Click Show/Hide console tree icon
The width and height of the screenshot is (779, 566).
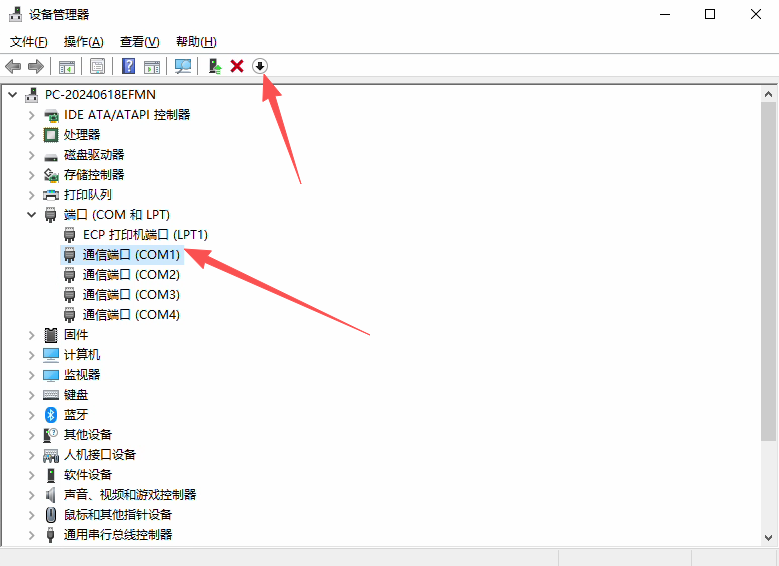(66, 66)
